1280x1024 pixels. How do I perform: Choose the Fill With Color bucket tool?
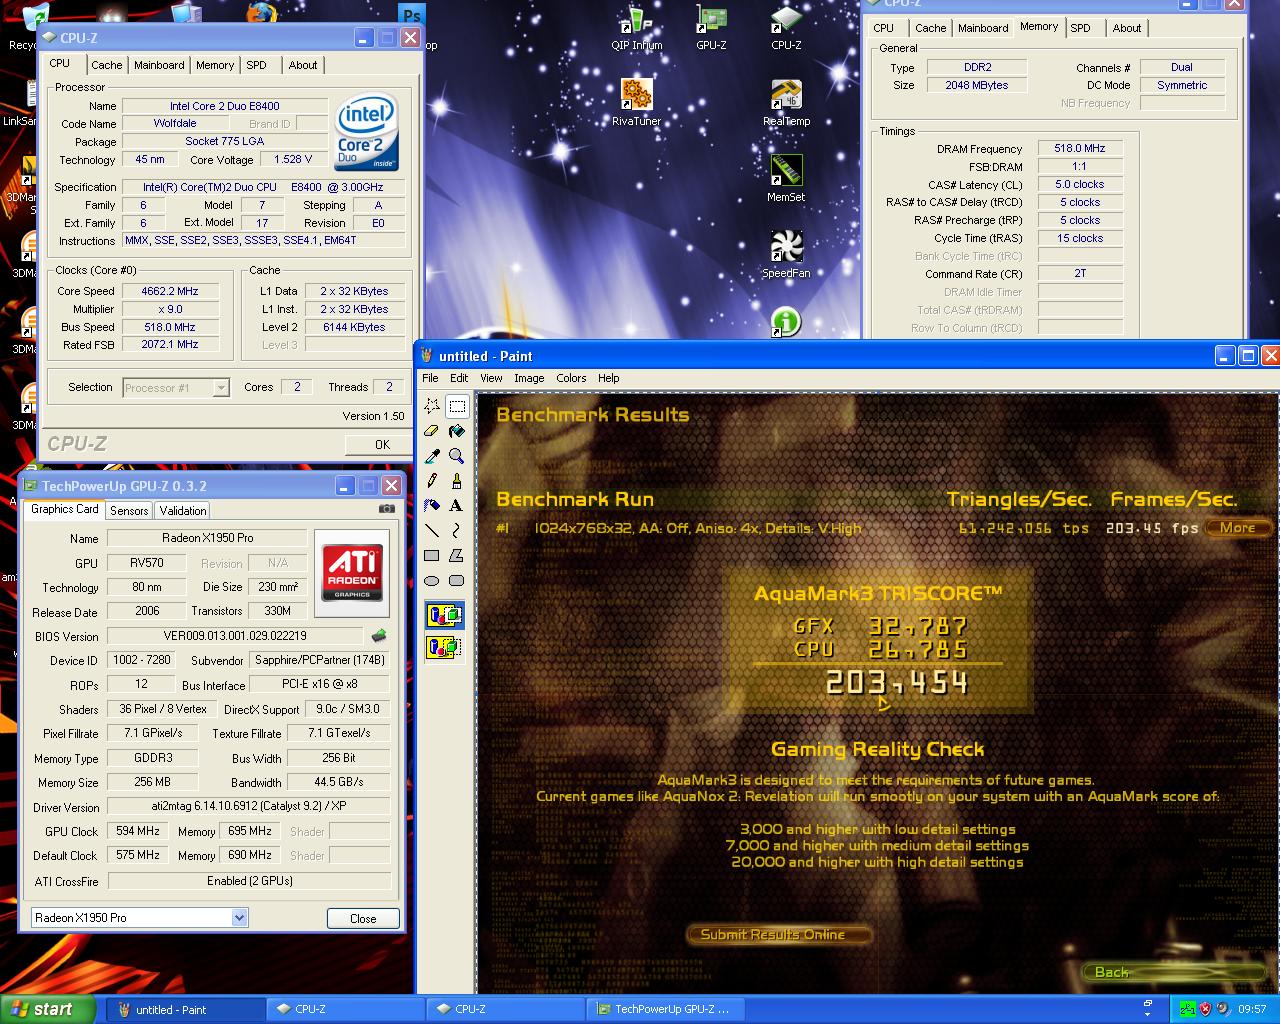click(x=457, y=431)
